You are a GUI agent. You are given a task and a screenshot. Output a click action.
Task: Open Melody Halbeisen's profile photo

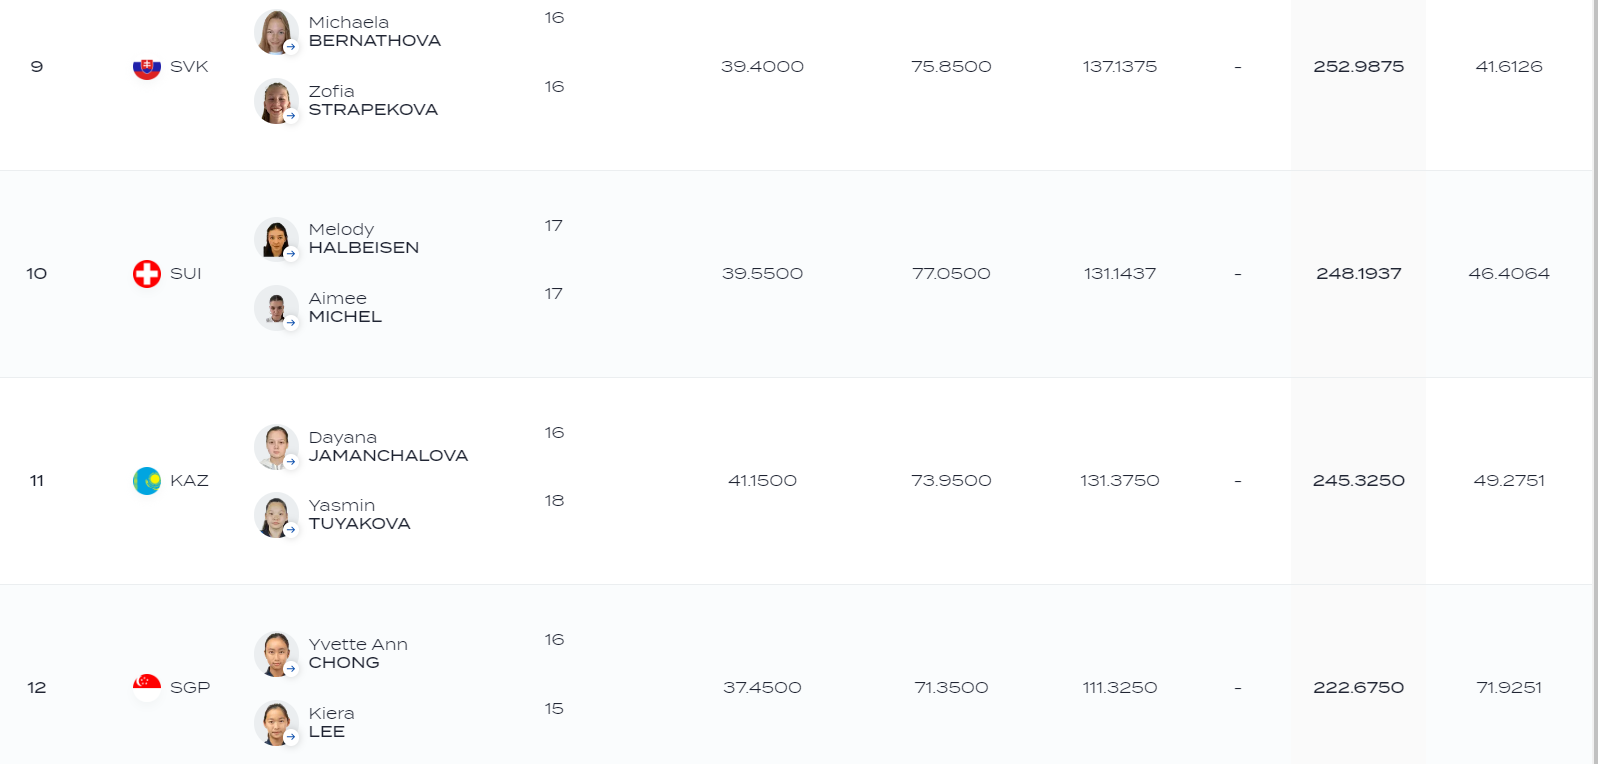coord(276,239)
